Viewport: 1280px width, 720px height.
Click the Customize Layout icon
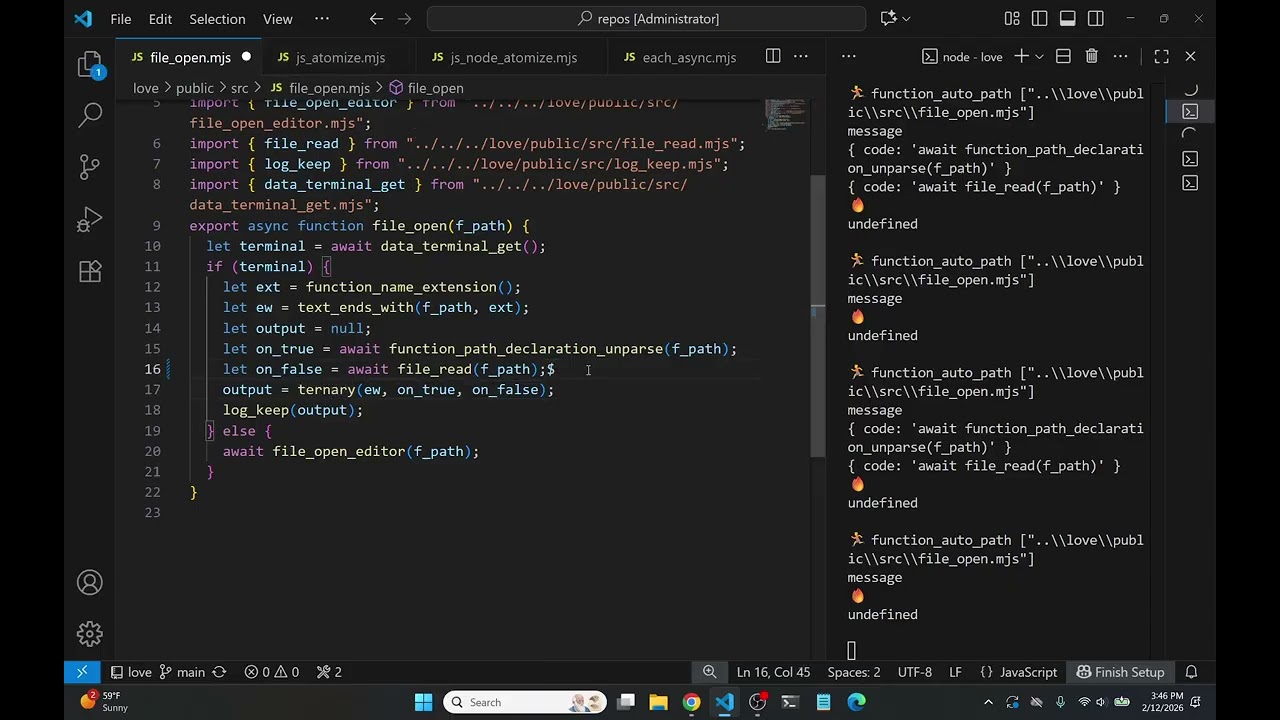point(1012,18)
